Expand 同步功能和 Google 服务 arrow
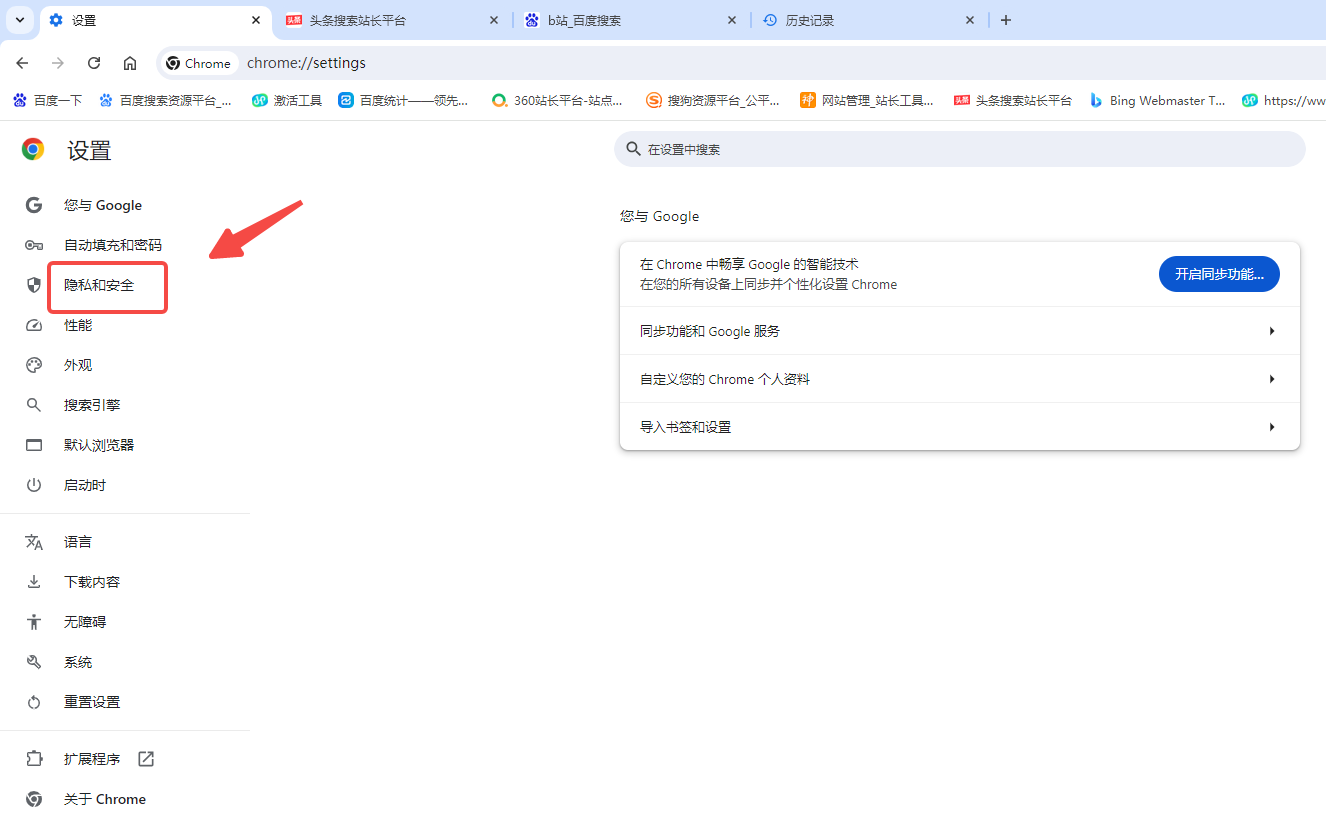 (1272, 331)
